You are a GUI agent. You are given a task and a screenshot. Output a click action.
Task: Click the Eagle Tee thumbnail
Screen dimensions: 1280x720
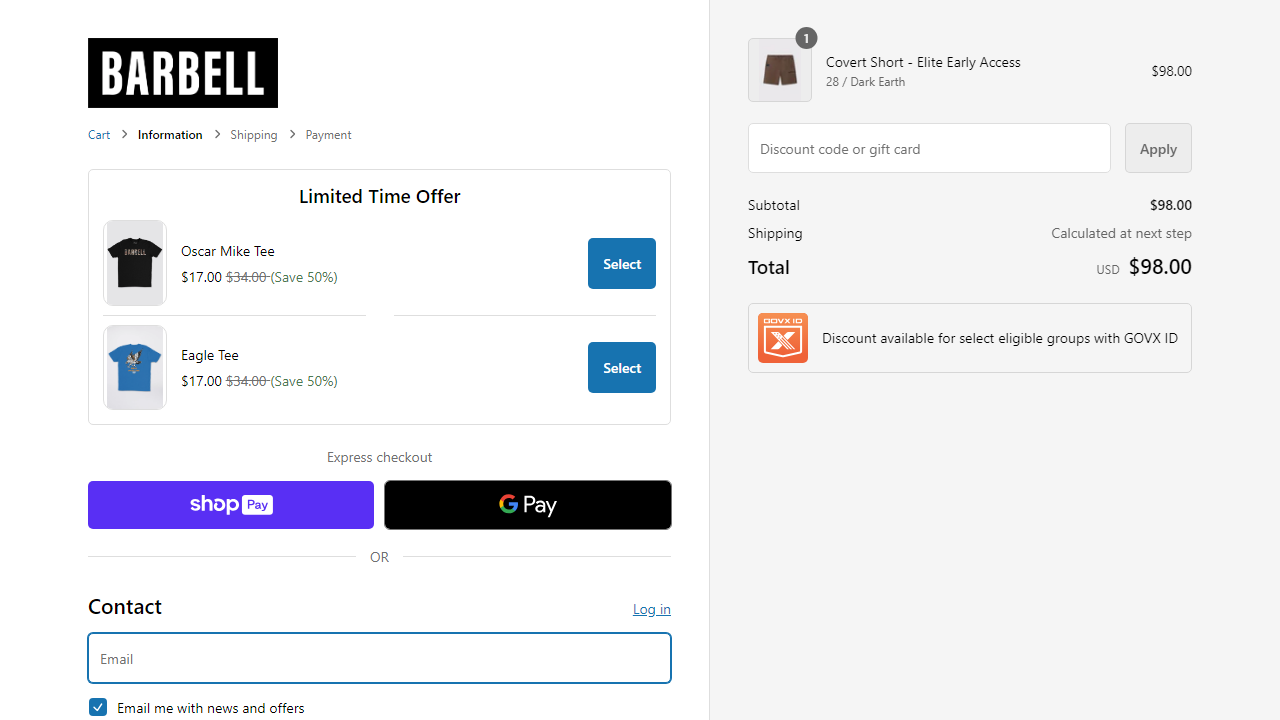tap(135, 367)
